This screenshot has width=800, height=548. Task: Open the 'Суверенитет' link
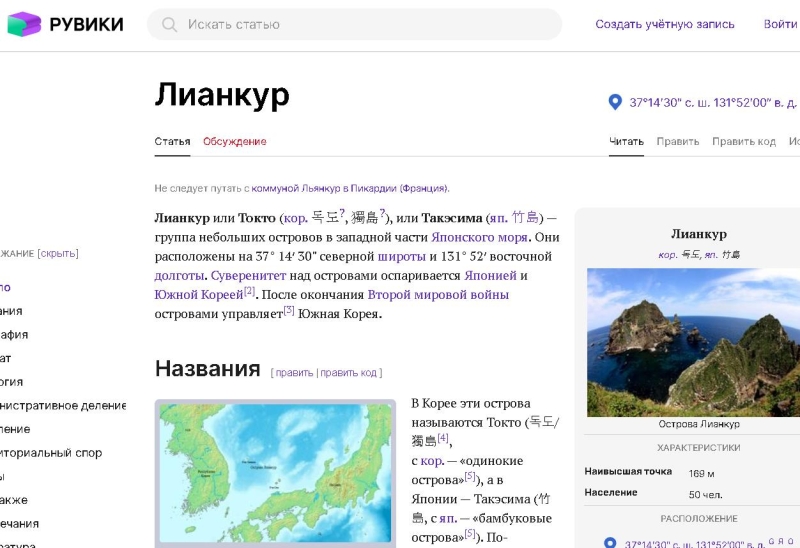tap(248, 276)
